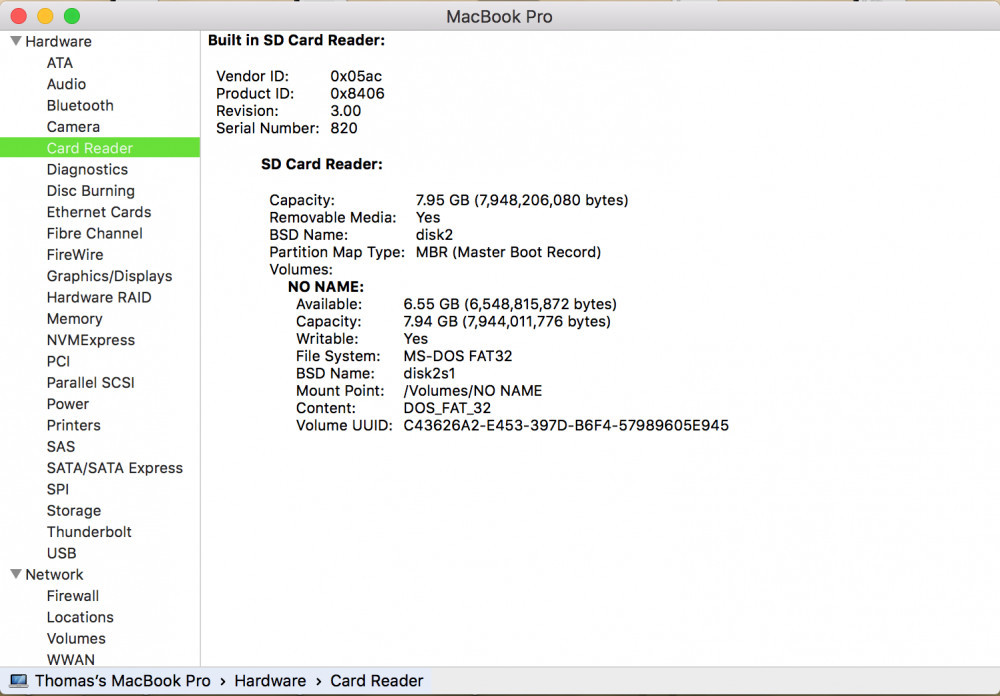View Storage information
Image resolution: width=1000 pixels, height=696 pixels.
pyautogui.click(x=73, y=511)
